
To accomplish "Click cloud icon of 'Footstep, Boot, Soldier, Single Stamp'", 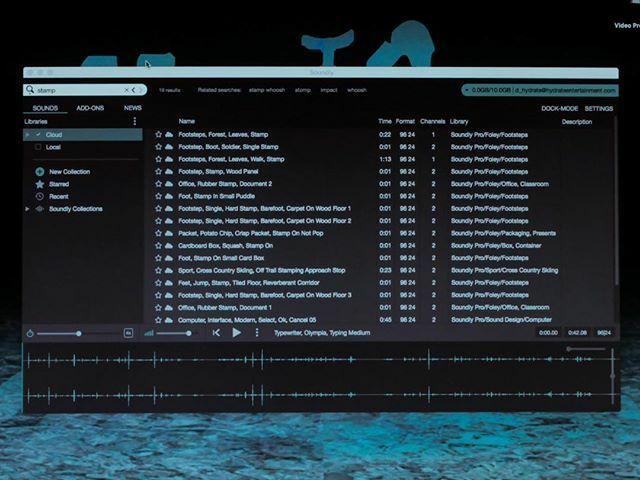I will 169,147.
